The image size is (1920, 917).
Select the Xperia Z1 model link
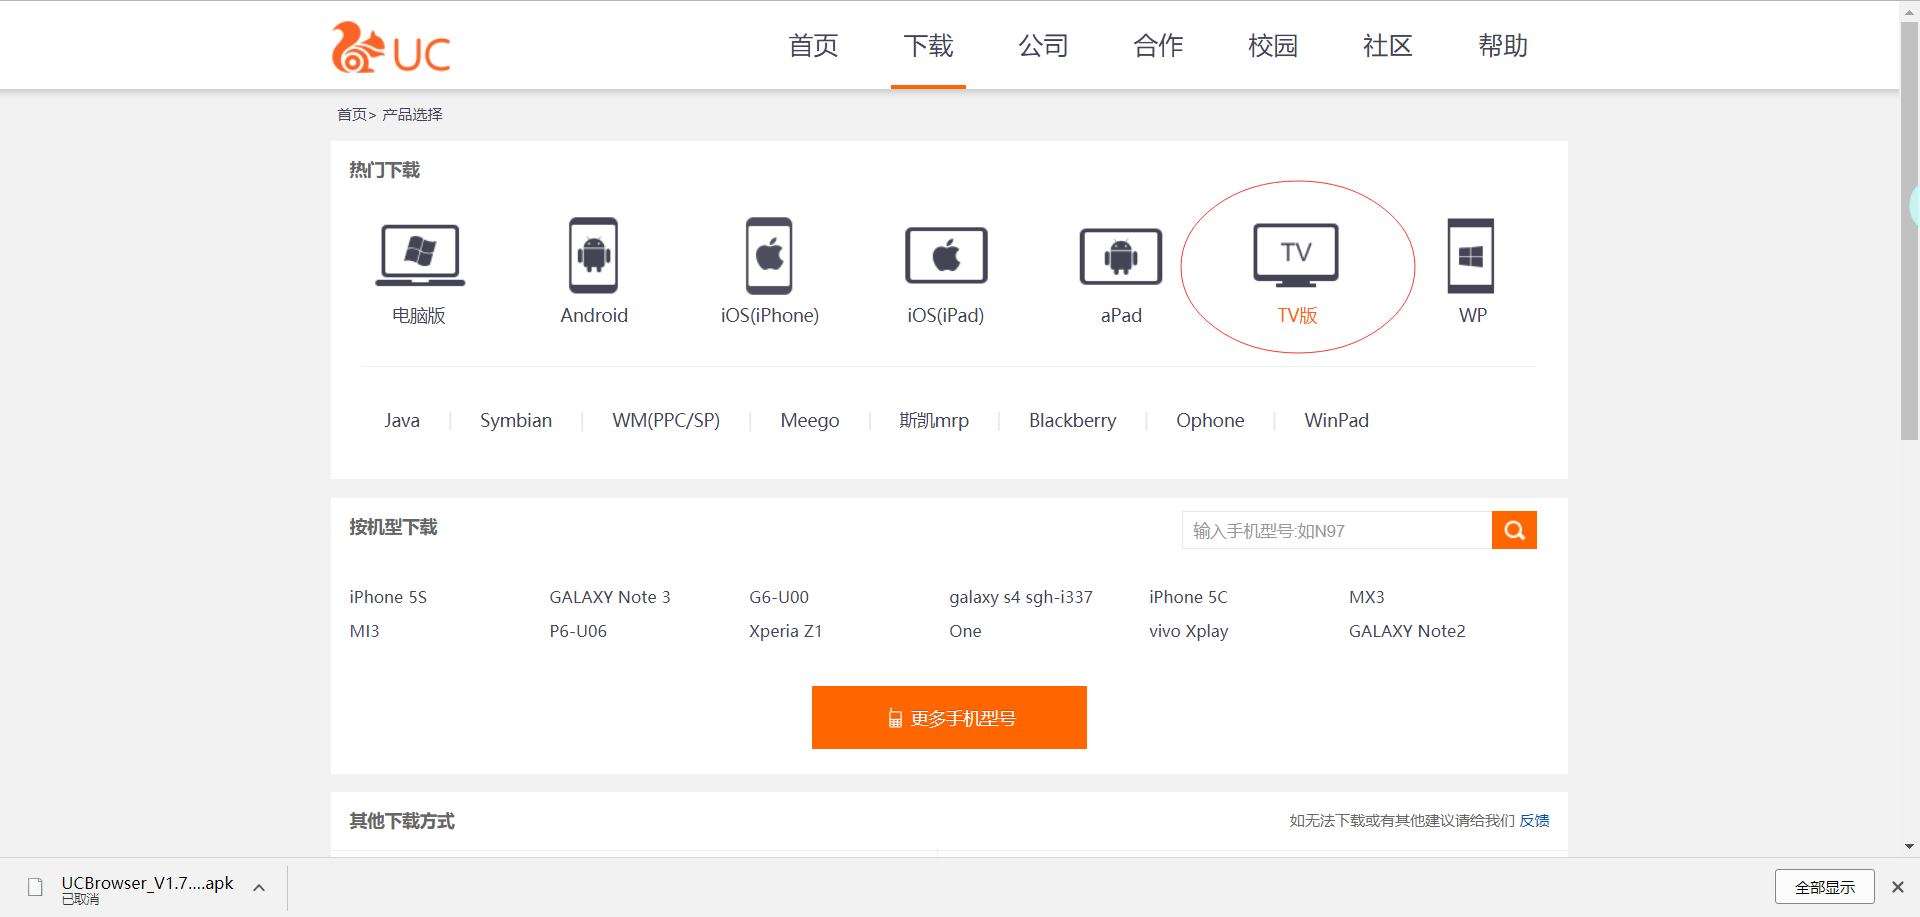(x=786, y=631)
